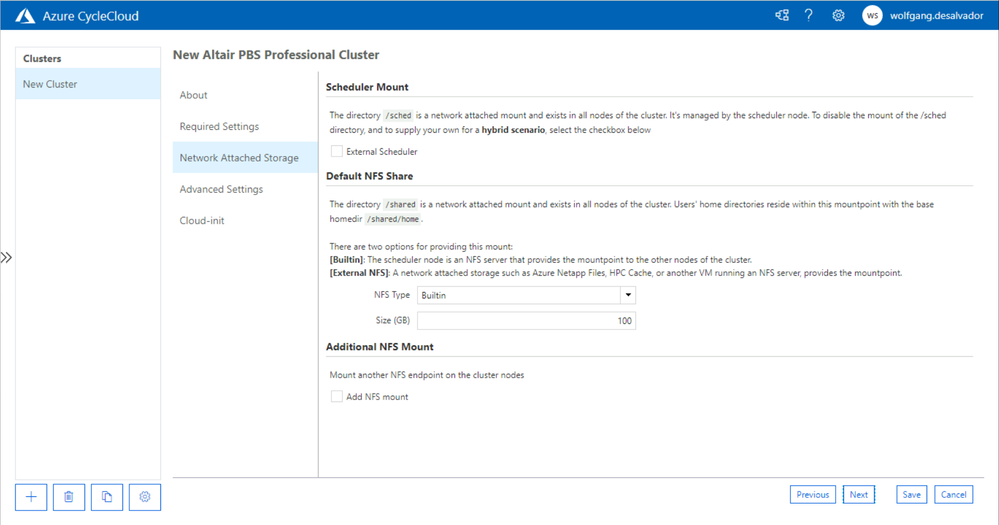
Task: Check the Add NFS mount checkbox
Action: (x=337, y=397)
